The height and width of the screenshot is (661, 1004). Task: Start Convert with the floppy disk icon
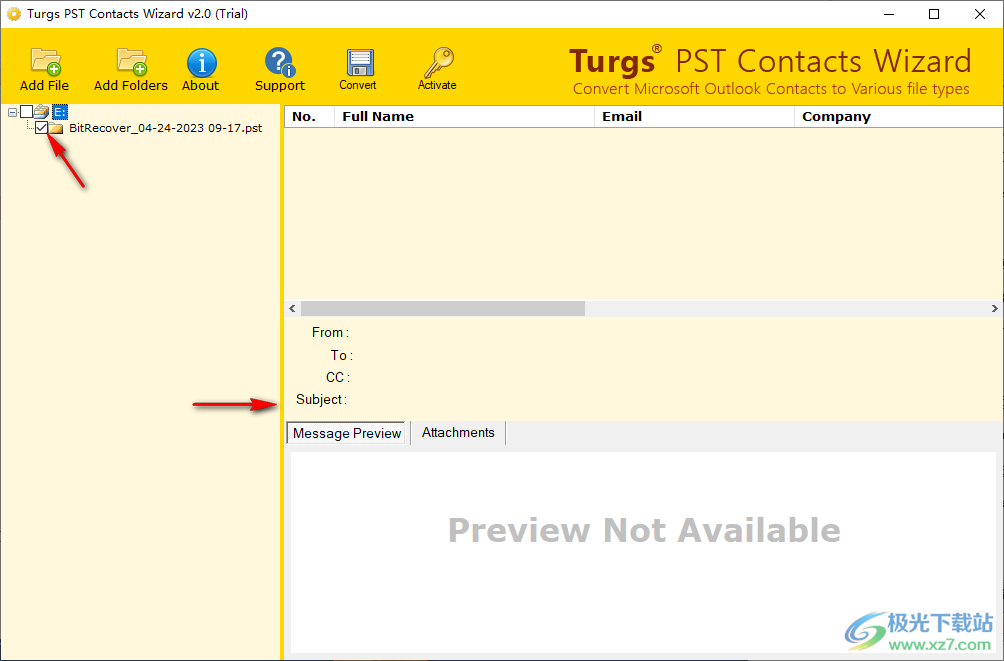point(358,69)
